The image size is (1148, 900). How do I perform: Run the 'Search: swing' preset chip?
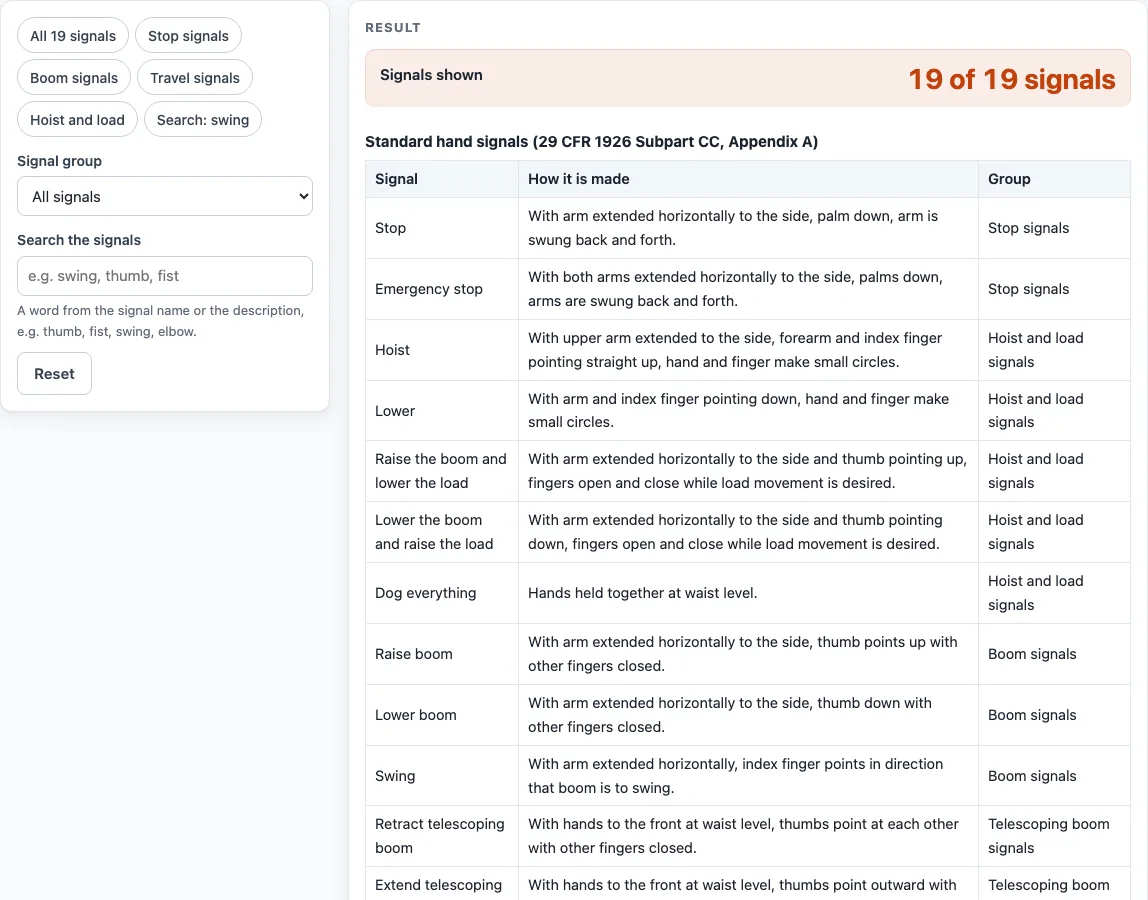tap(203, 119)
